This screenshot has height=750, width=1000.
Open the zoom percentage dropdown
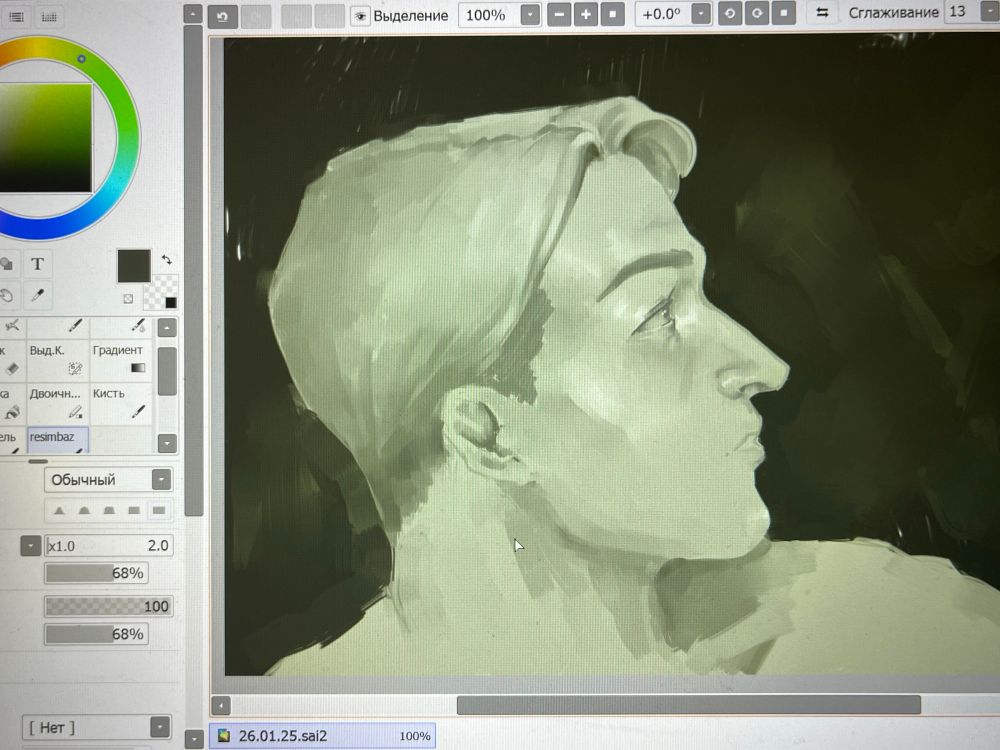[530, 14]
